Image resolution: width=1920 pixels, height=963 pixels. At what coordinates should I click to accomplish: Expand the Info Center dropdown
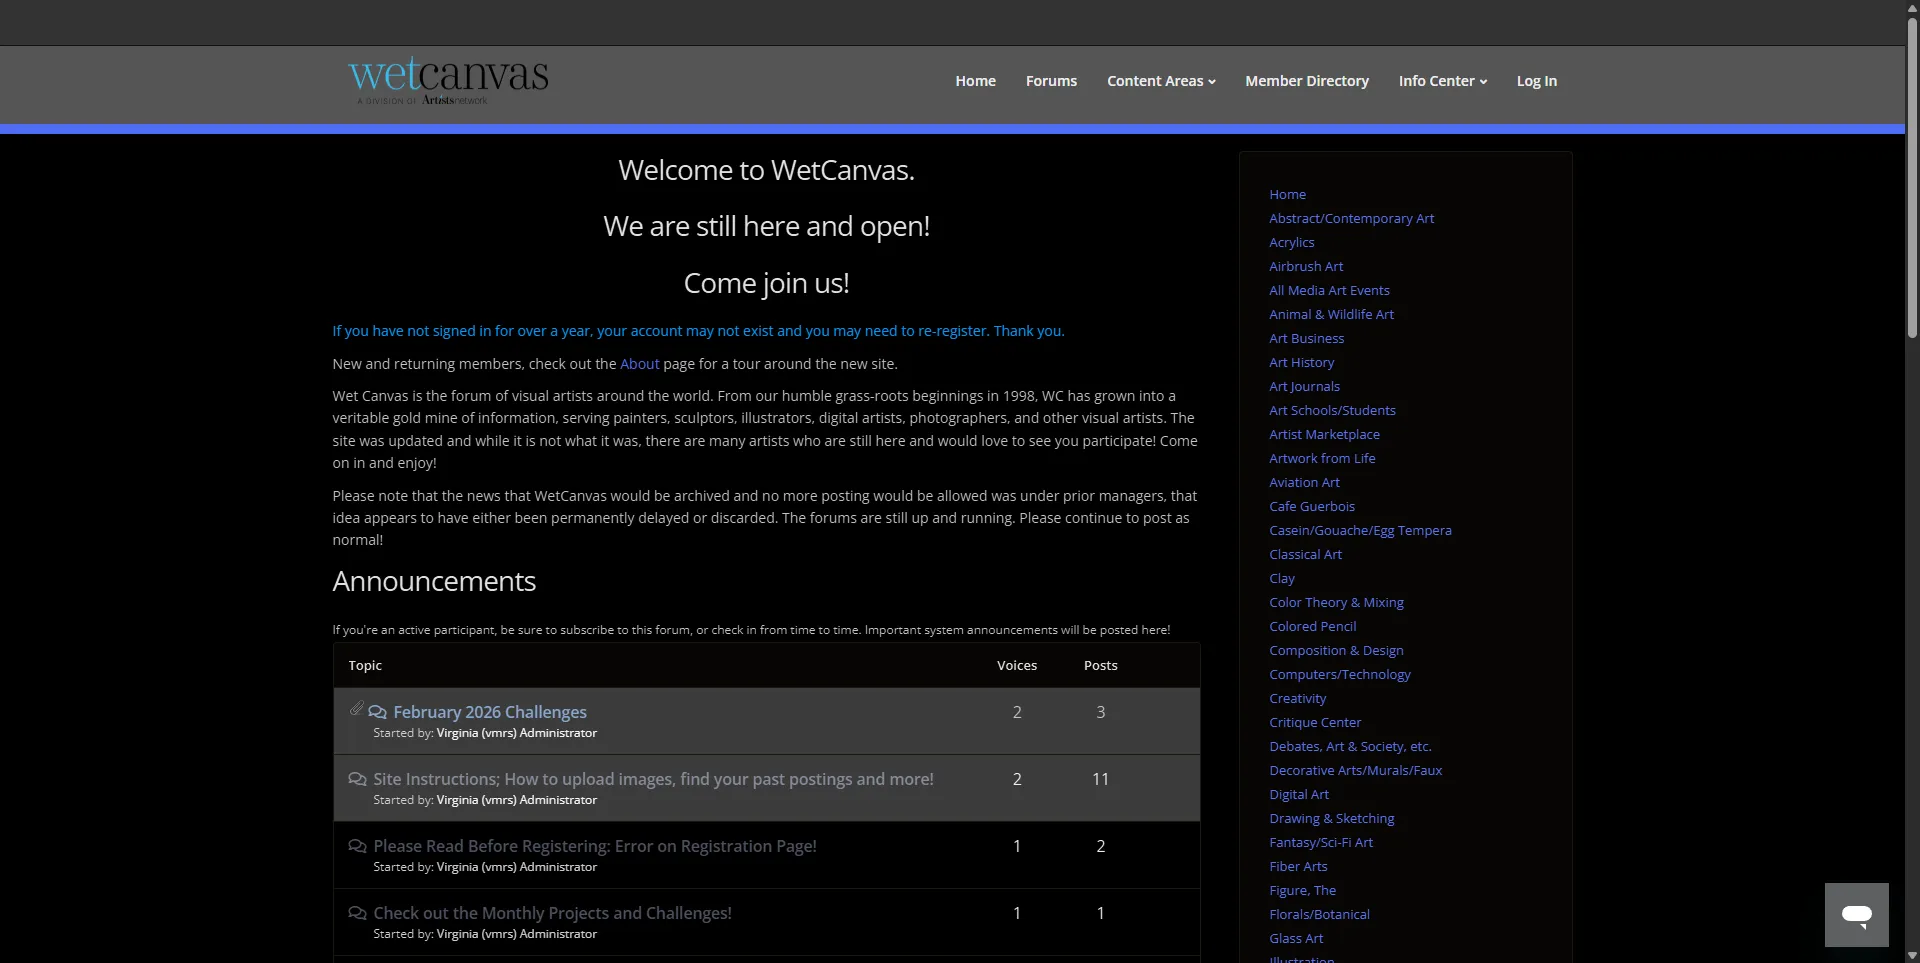(1442, 81)
